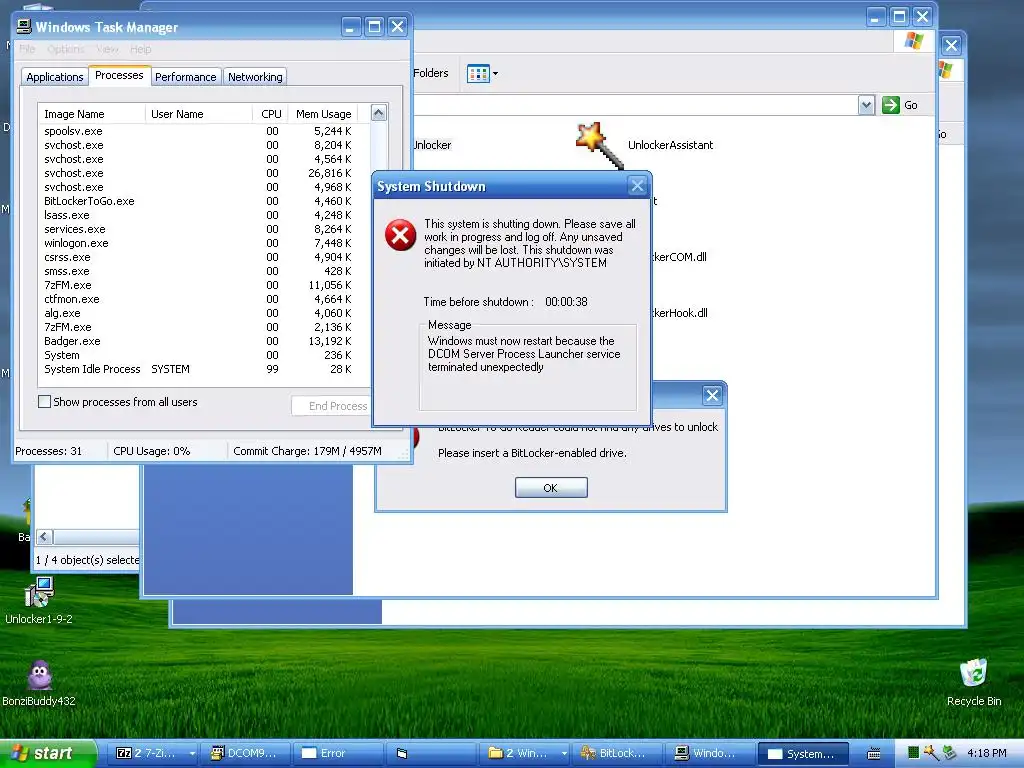Image resolution: width=1024 pixels, height=768 pixels.
Task: Switch to the Applications tab
Action: [55, 77]
